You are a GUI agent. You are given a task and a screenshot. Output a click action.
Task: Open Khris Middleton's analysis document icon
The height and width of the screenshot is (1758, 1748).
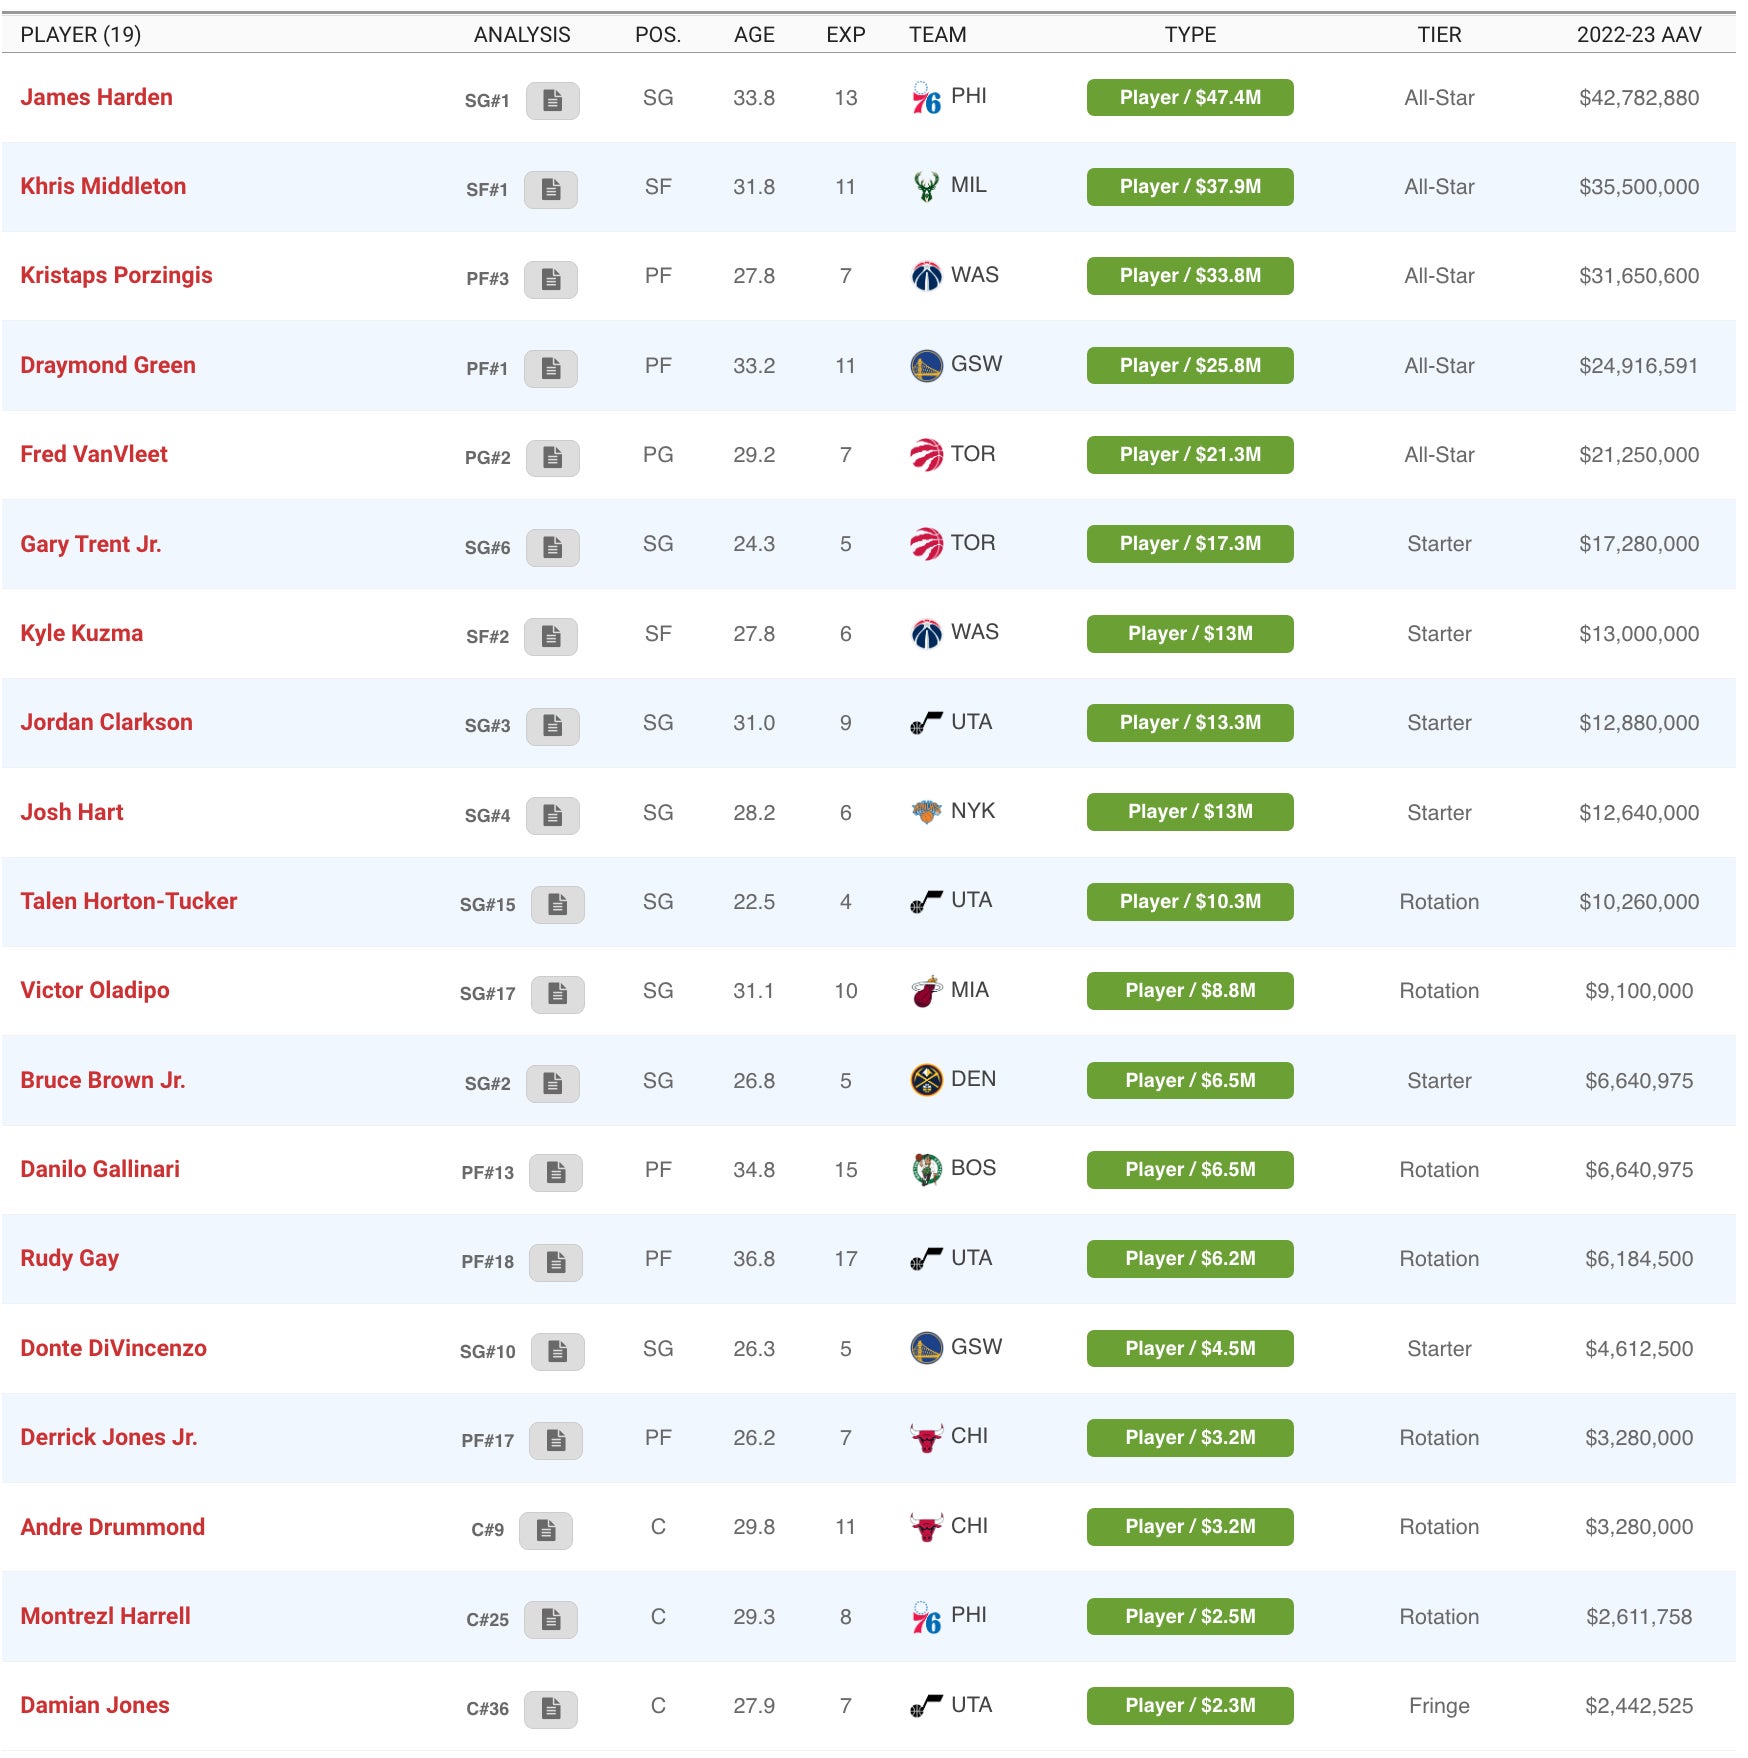click(x=551, y=189)
